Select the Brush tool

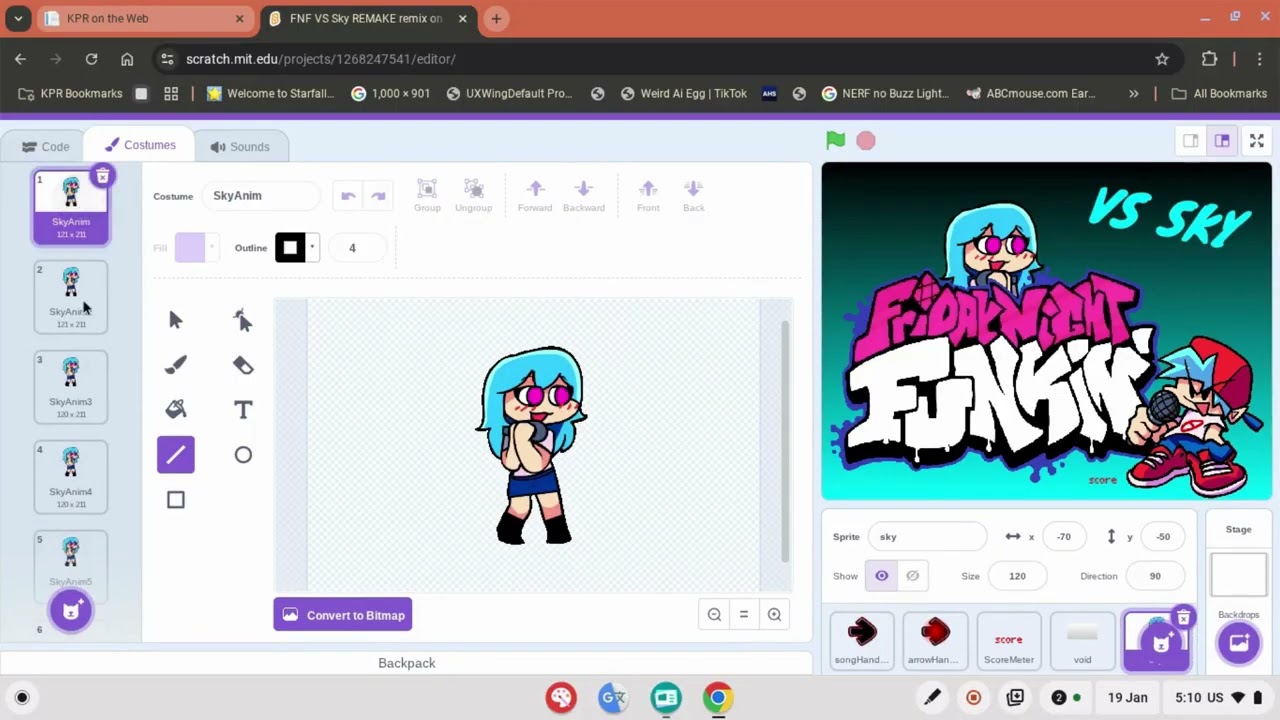coord(176,365)
